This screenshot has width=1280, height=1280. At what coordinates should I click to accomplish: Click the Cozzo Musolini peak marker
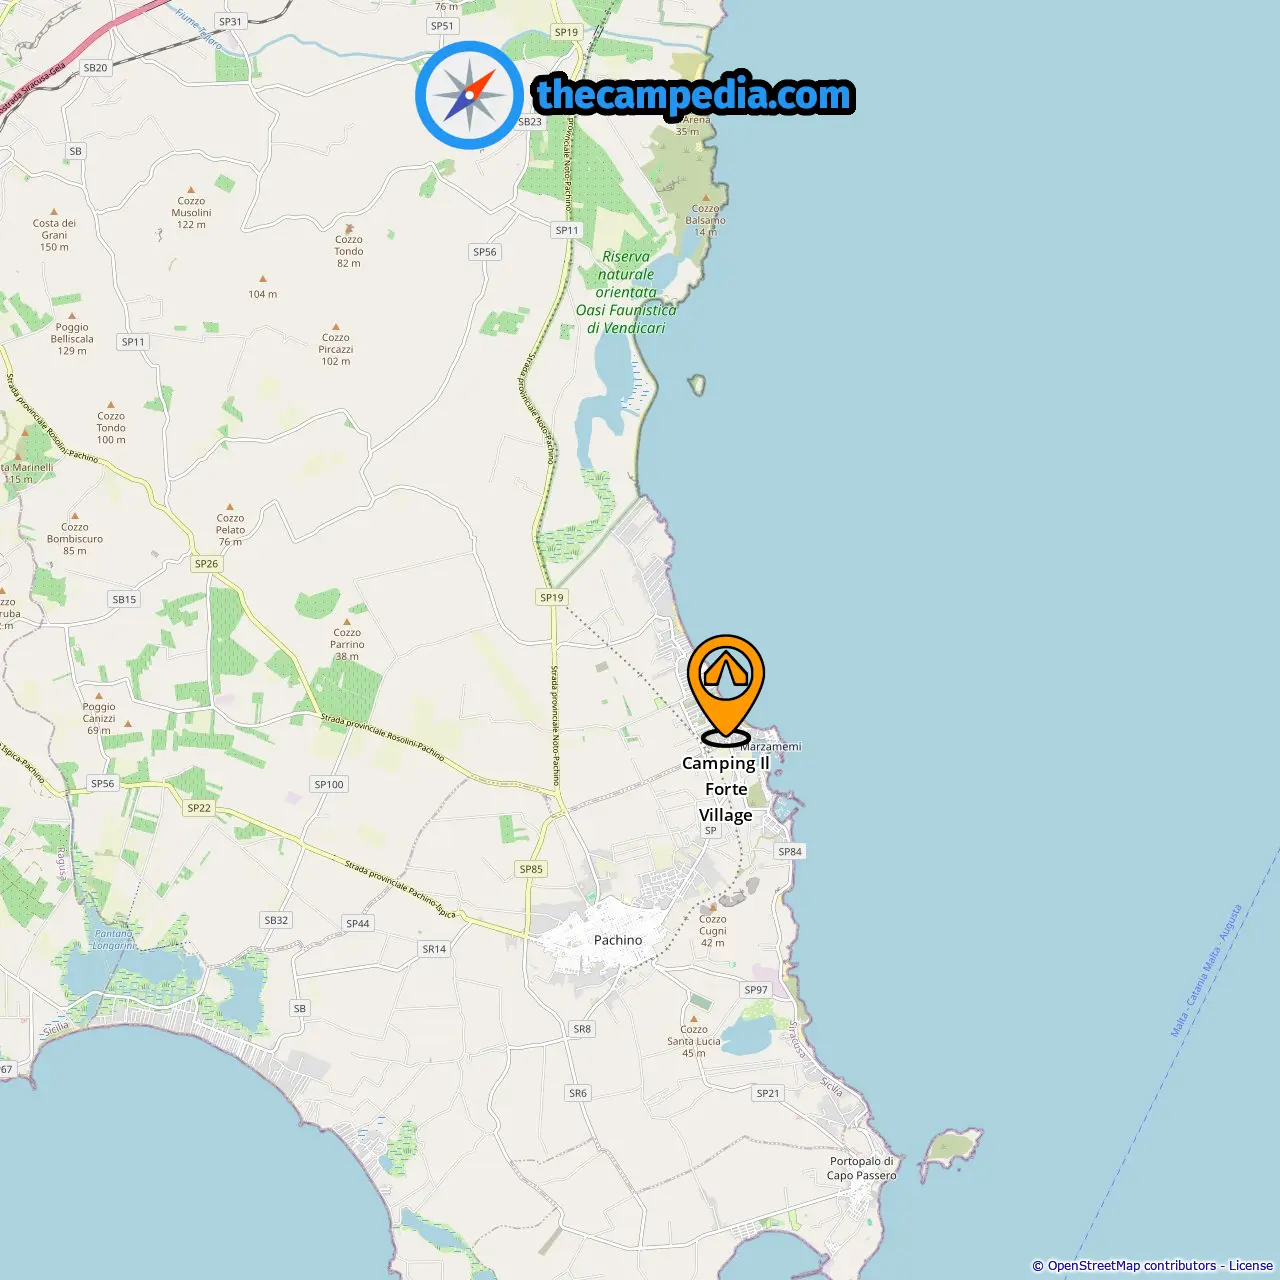191,189
